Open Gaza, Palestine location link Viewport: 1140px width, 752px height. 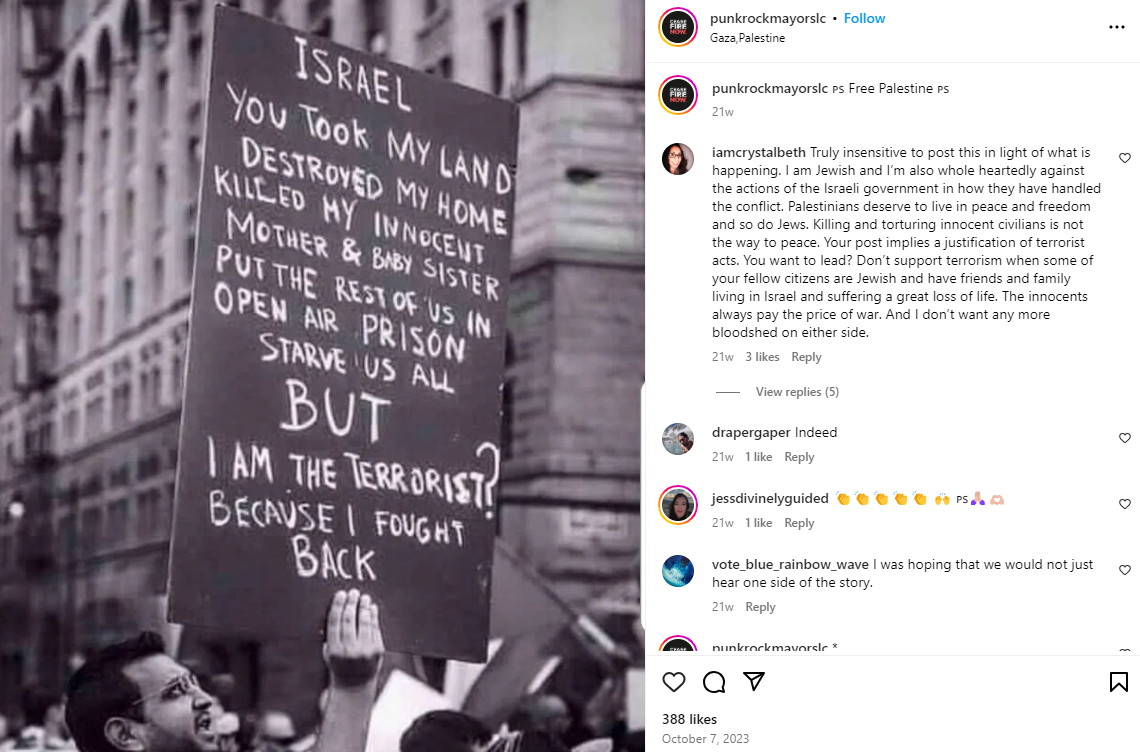pos(747,38)
